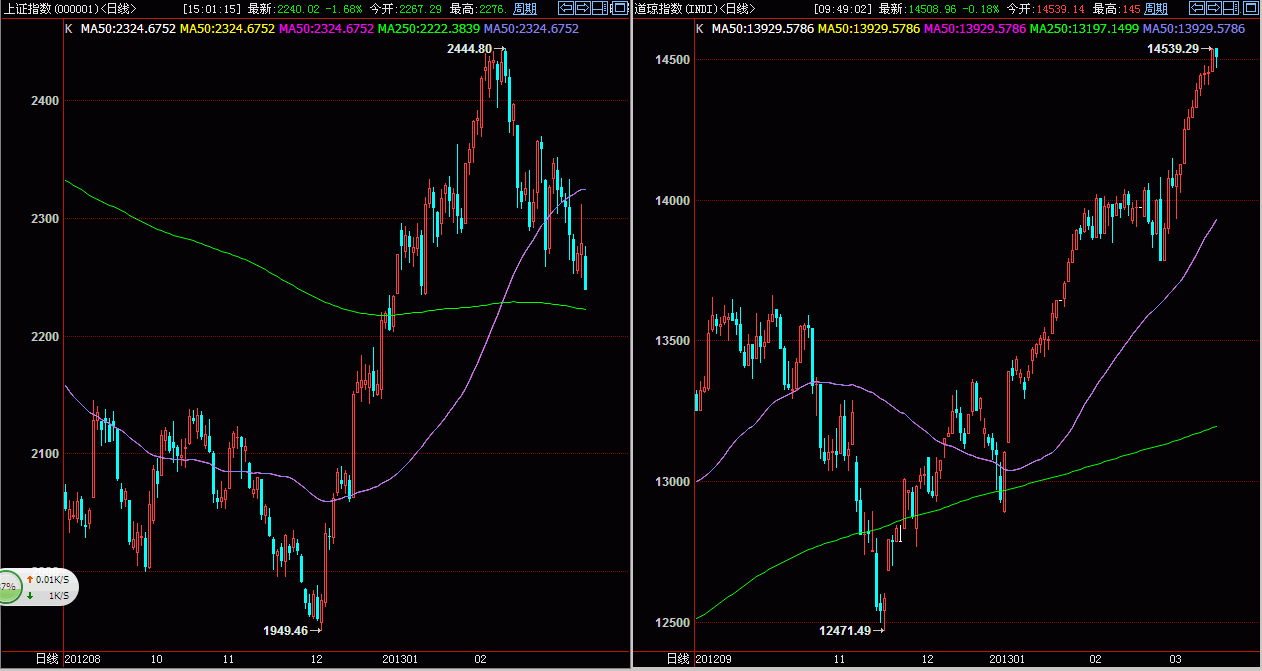Click 2200 level on 上证指数 price axis

pyautogui.click(x=46, y=337)
